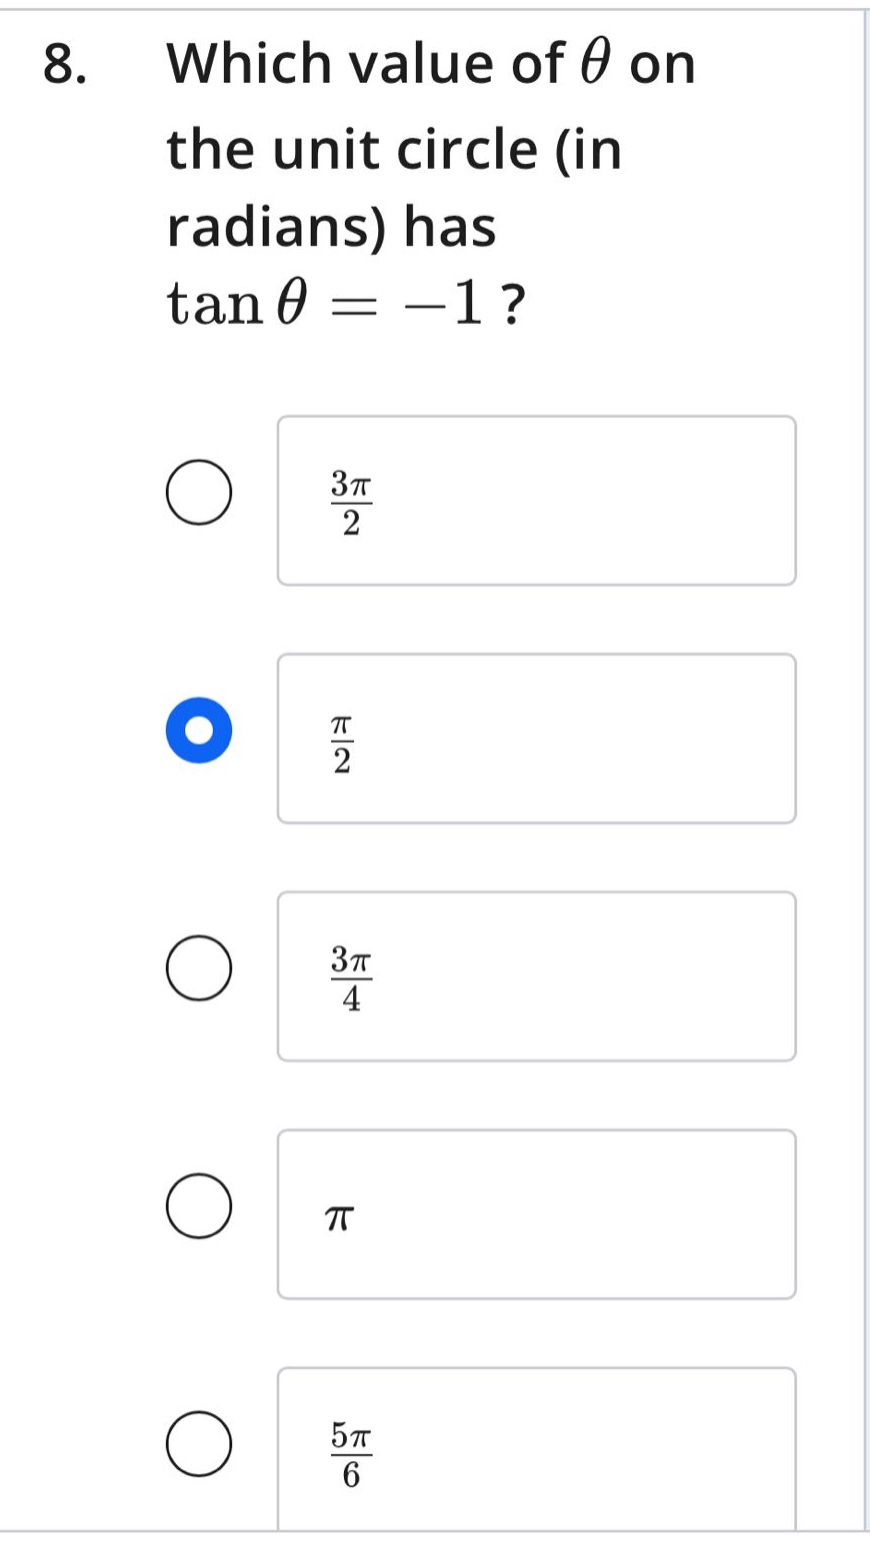
Task: Click the tan θ = −1 equation
Action: (345, 303)
